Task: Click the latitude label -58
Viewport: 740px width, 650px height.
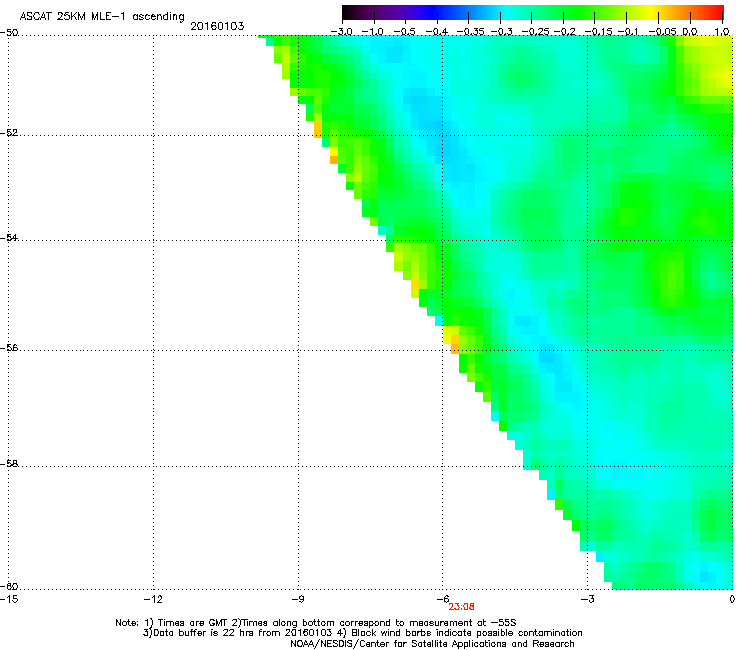Action: [9, 464]
